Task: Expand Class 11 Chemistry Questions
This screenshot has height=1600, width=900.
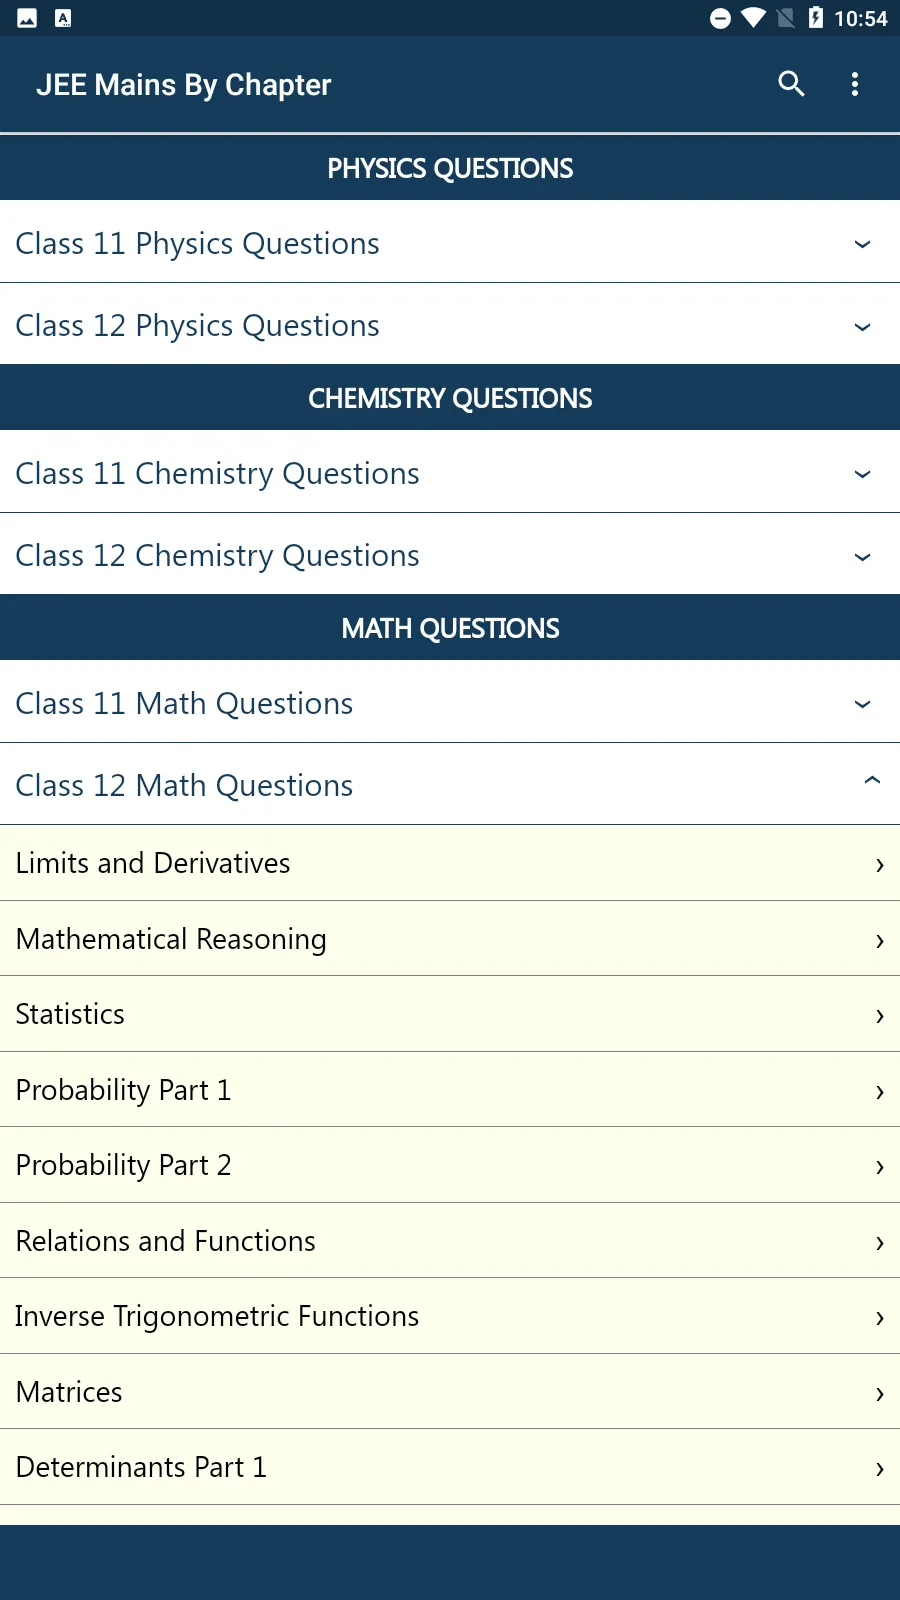Action: click(x=450, y=473)
